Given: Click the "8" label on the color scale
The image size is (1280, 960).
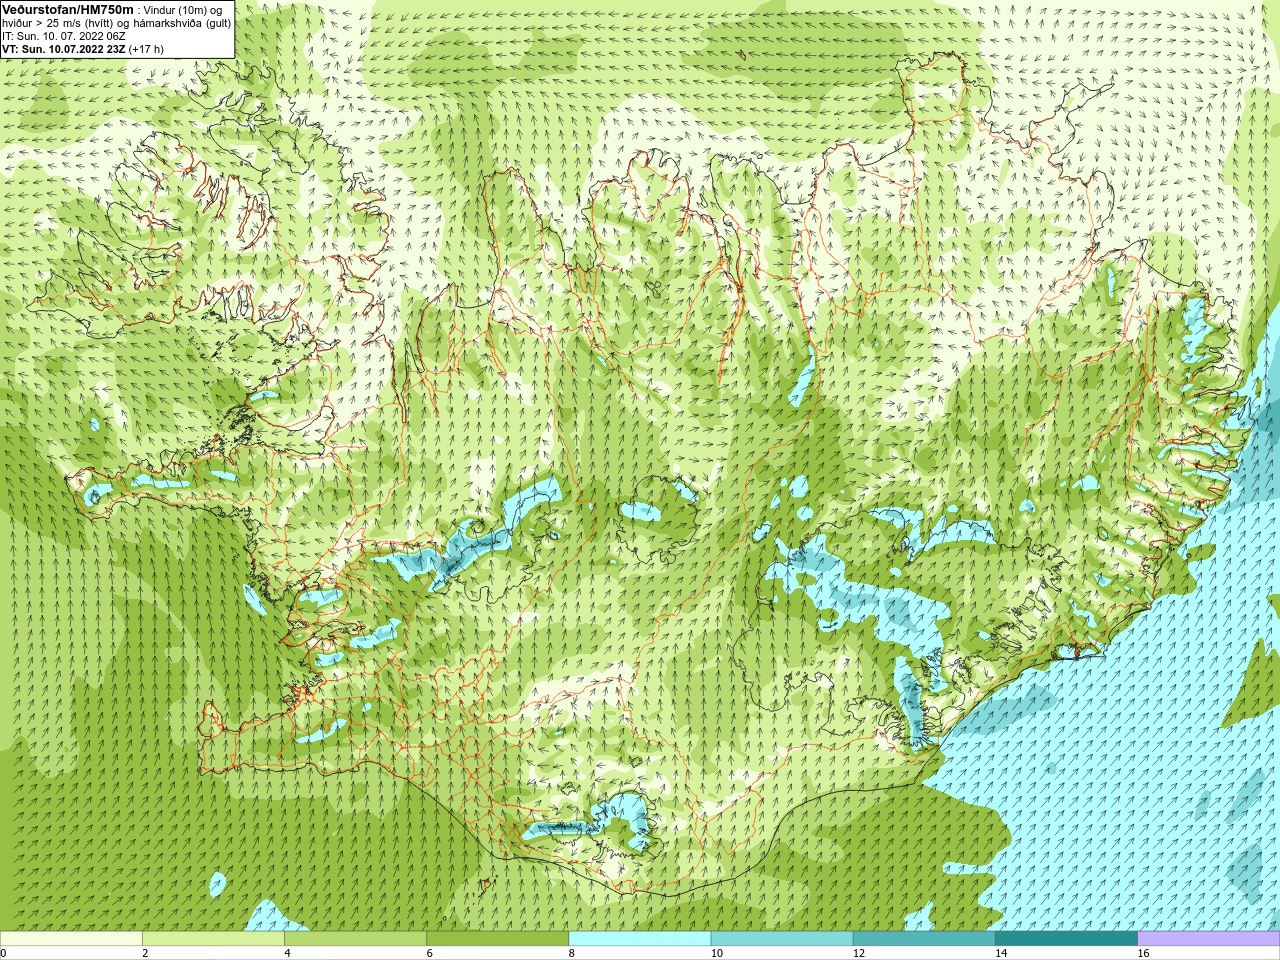Looking at the screenshot, I should point(572,953).
